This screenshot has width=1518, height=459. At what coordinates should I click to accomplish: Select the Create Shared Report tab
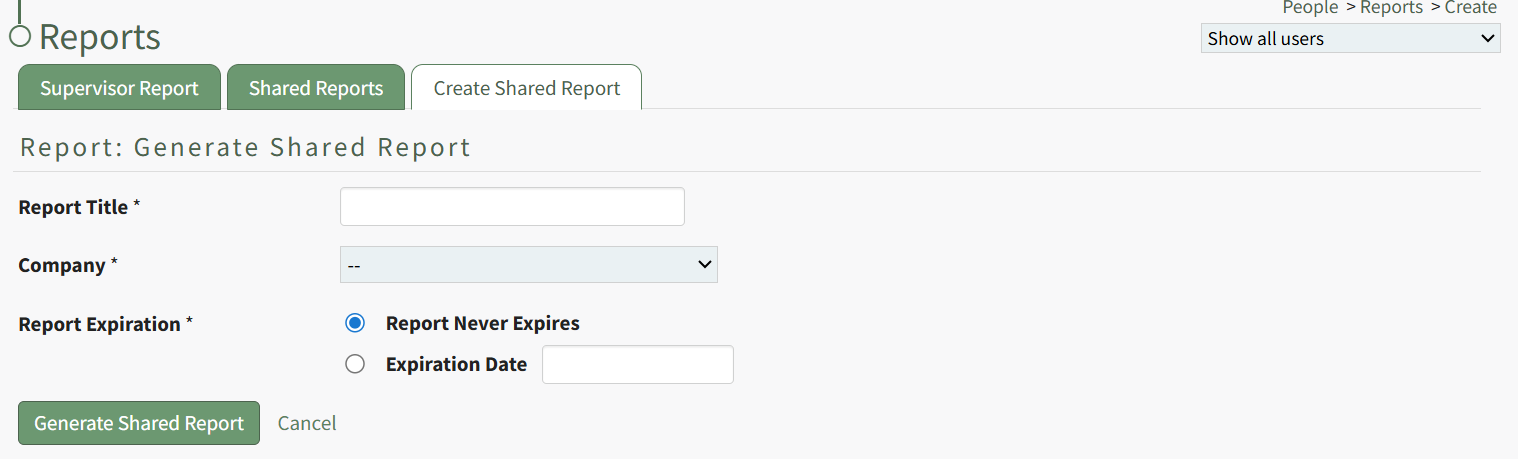[526, 88]
